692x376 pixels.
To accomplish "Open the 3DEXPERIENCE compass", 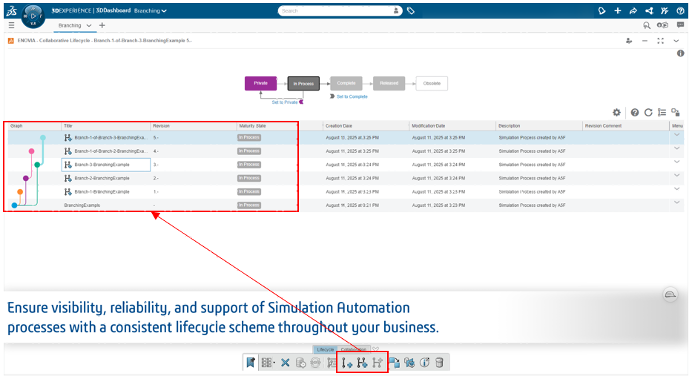I will (33, 16).
